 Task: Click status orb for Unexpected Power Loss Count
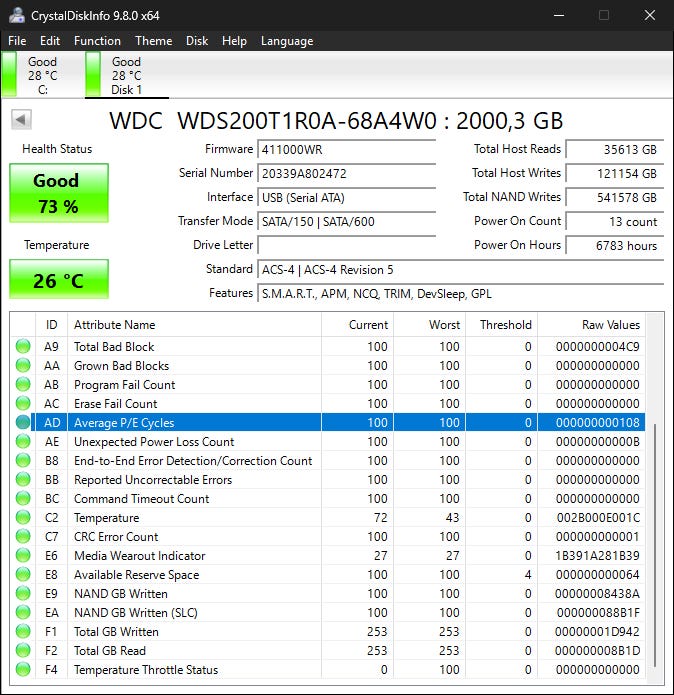coord(23,441)
